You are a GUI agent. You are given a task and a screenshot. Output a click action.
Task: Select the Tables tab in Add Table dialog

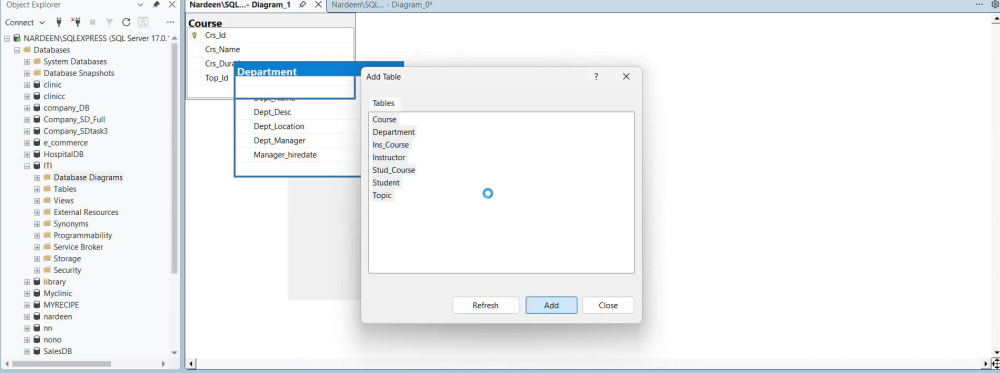point(383,103)
